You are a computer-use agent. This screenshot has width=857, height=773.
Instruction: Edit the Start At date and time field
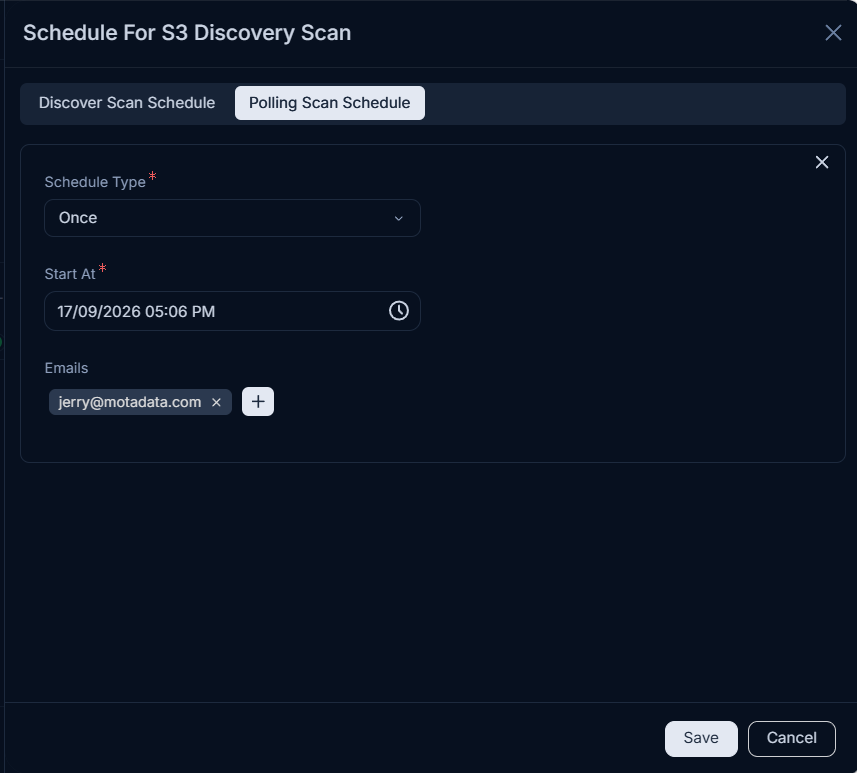[232, 311]
